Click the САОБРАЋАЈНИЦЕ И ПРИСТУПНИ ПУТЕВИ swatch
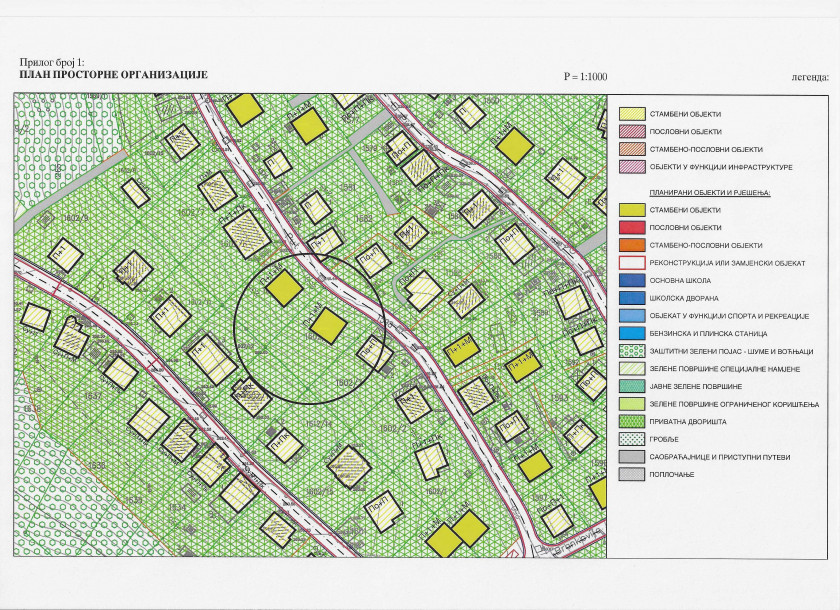Viewport: 840px width, 610px height. point(631,457)
